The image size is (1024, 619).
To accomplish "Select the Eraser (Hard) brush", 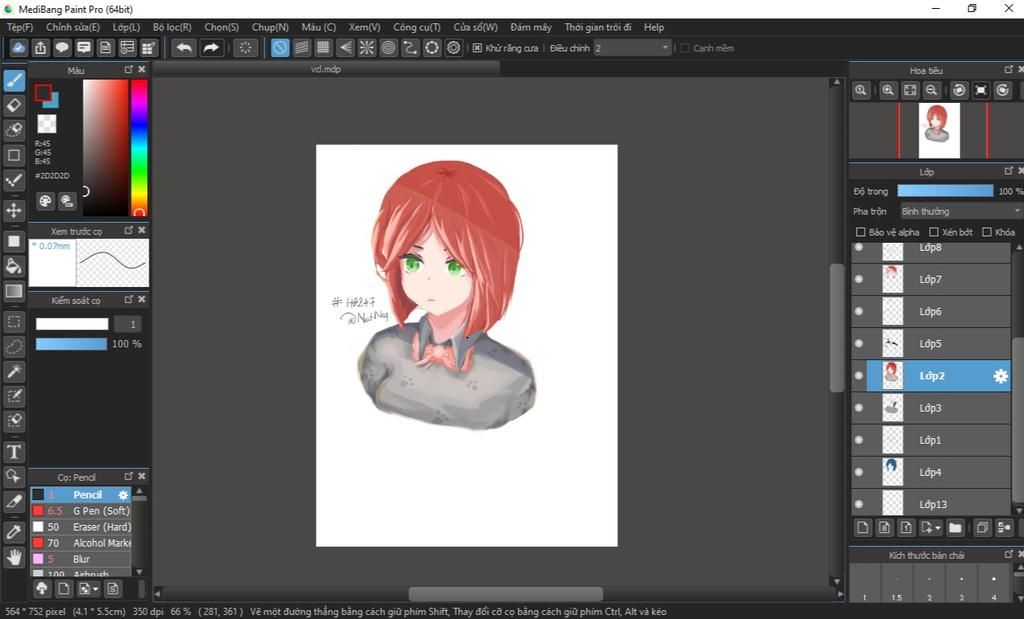I will [82, 527].
